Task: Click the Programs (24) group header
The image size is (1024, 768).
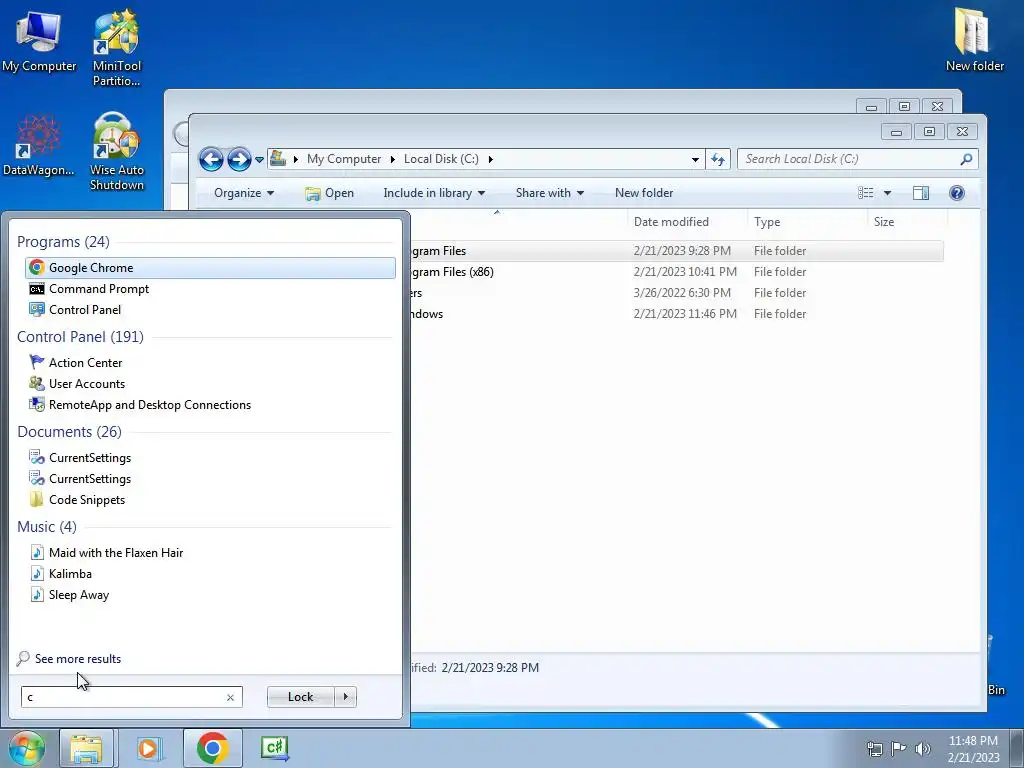Action: tap(63, 242)
